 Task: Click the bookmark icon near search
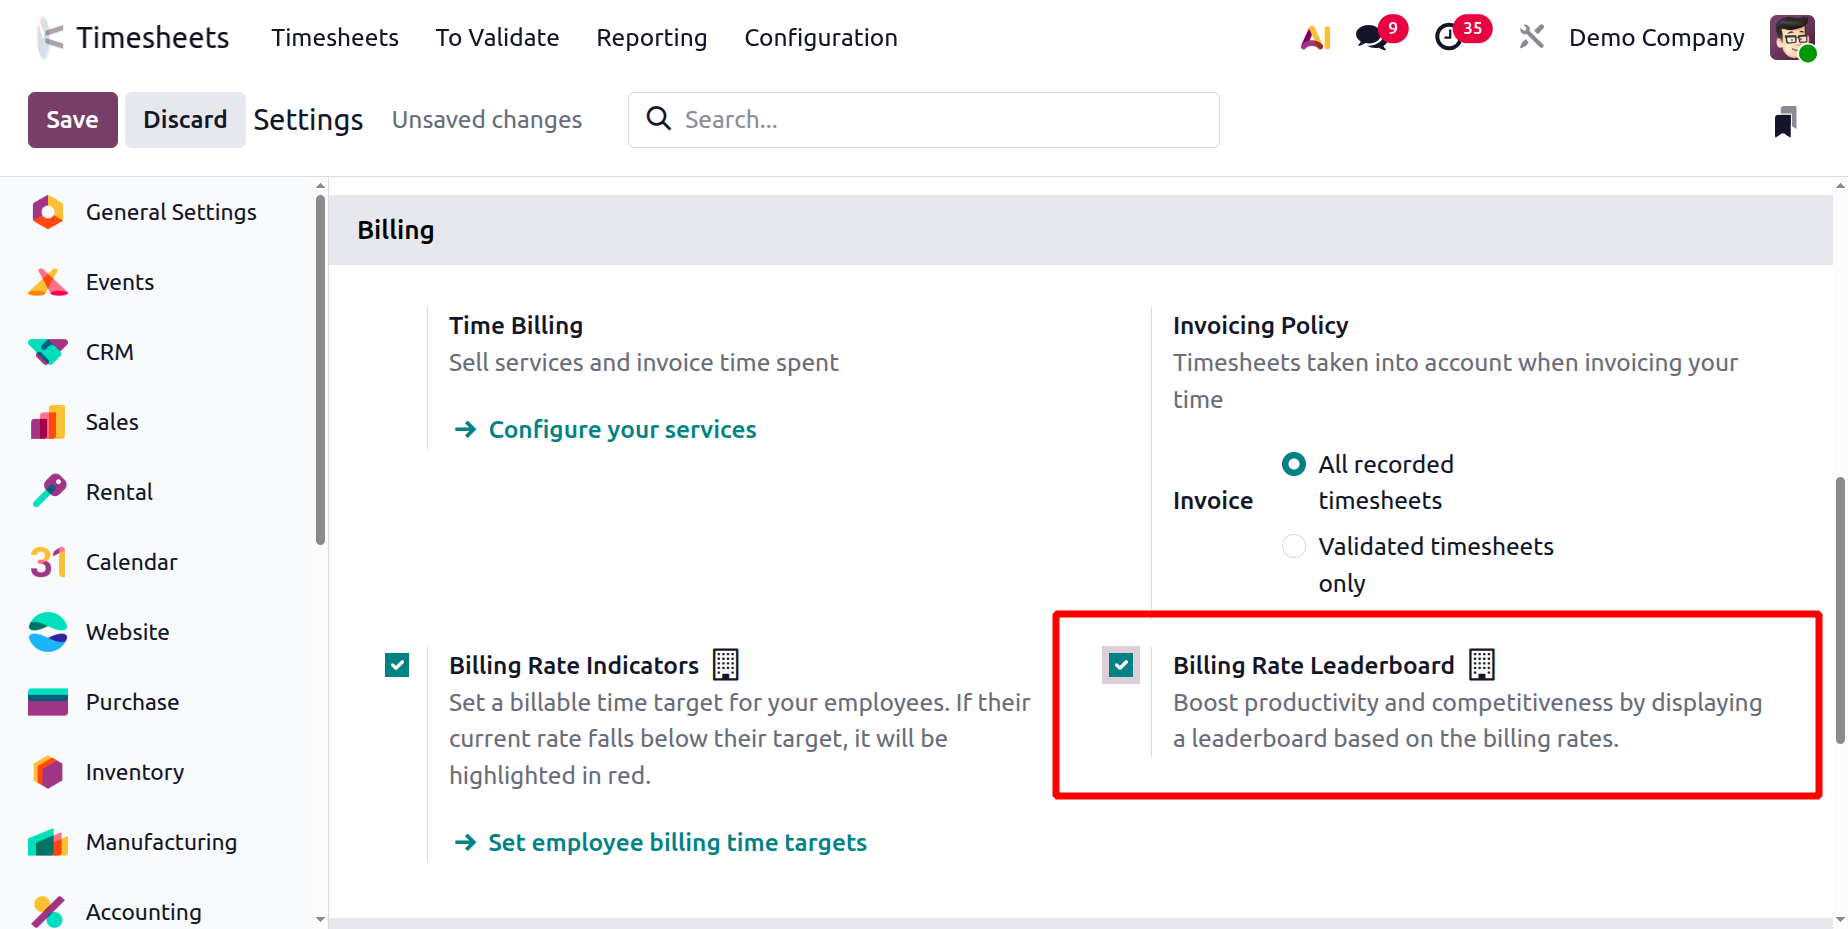(x=1785, y=121)
